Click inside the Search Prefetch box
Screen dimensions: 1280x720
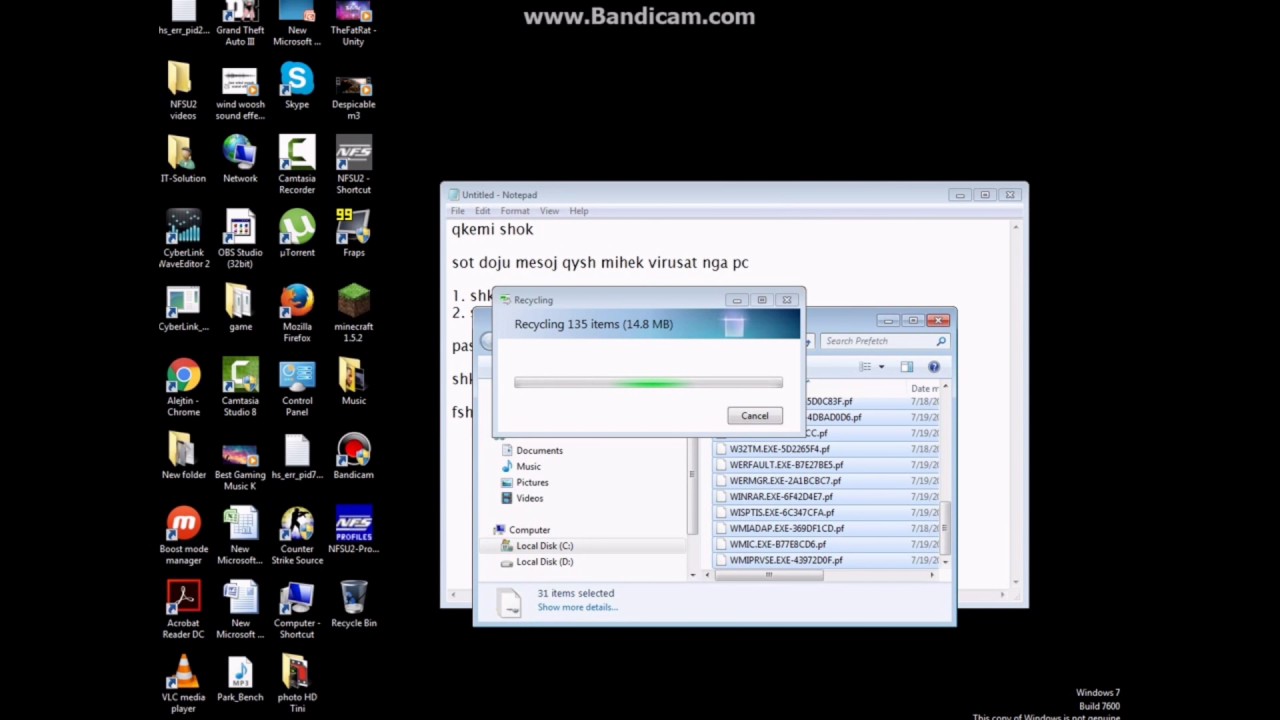coord(884,341)
